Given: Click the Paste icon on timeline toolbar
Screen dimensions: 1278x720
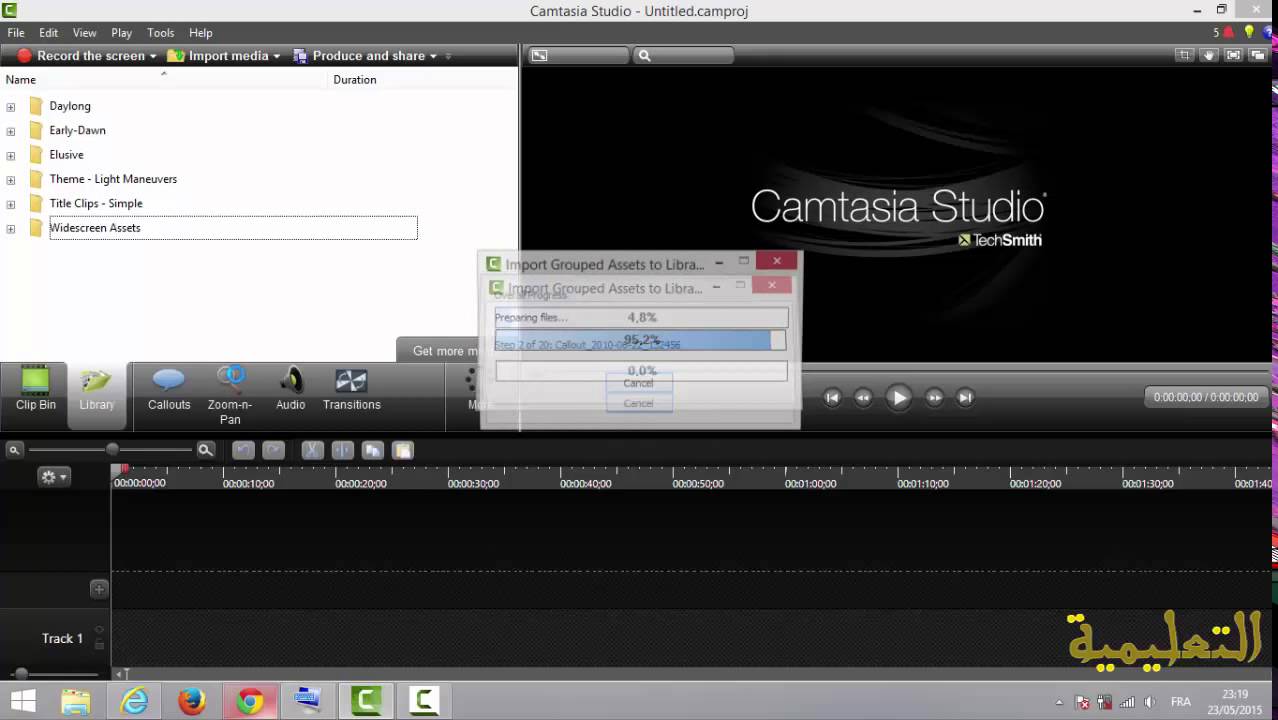Looking at the screenshot, I should click(402, 450).
